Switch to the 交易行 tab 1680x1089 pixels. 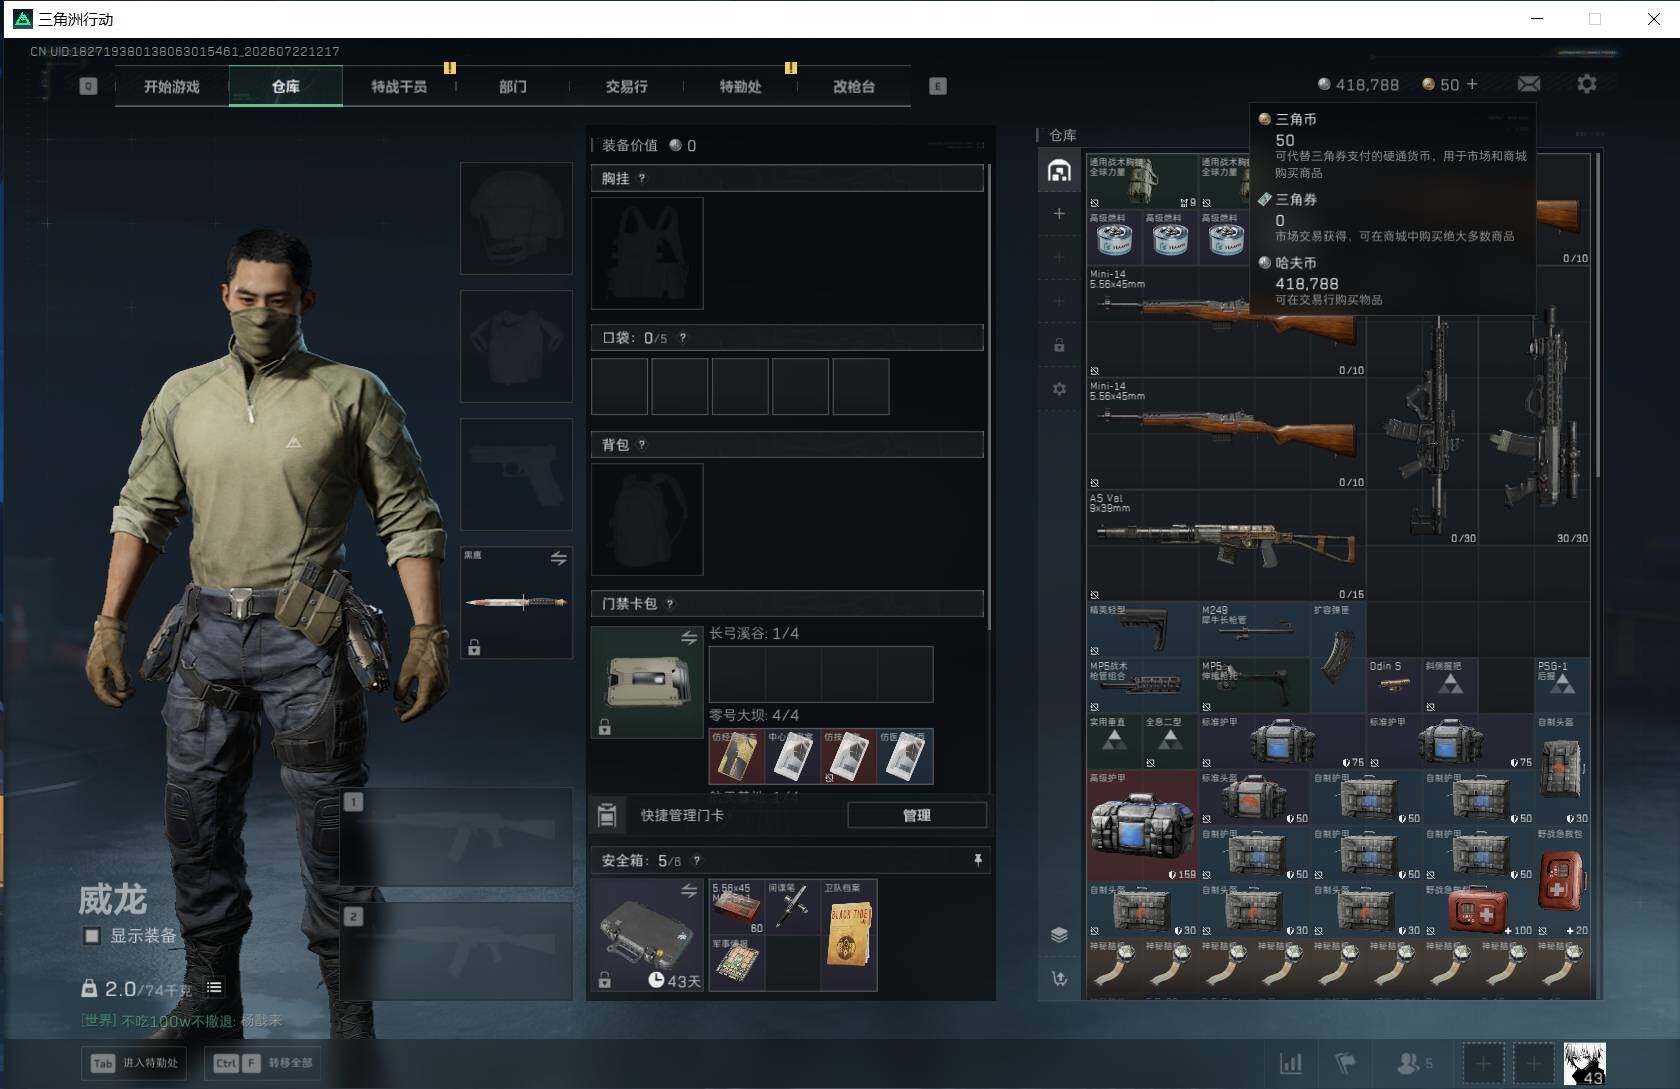tap(627, 87)
